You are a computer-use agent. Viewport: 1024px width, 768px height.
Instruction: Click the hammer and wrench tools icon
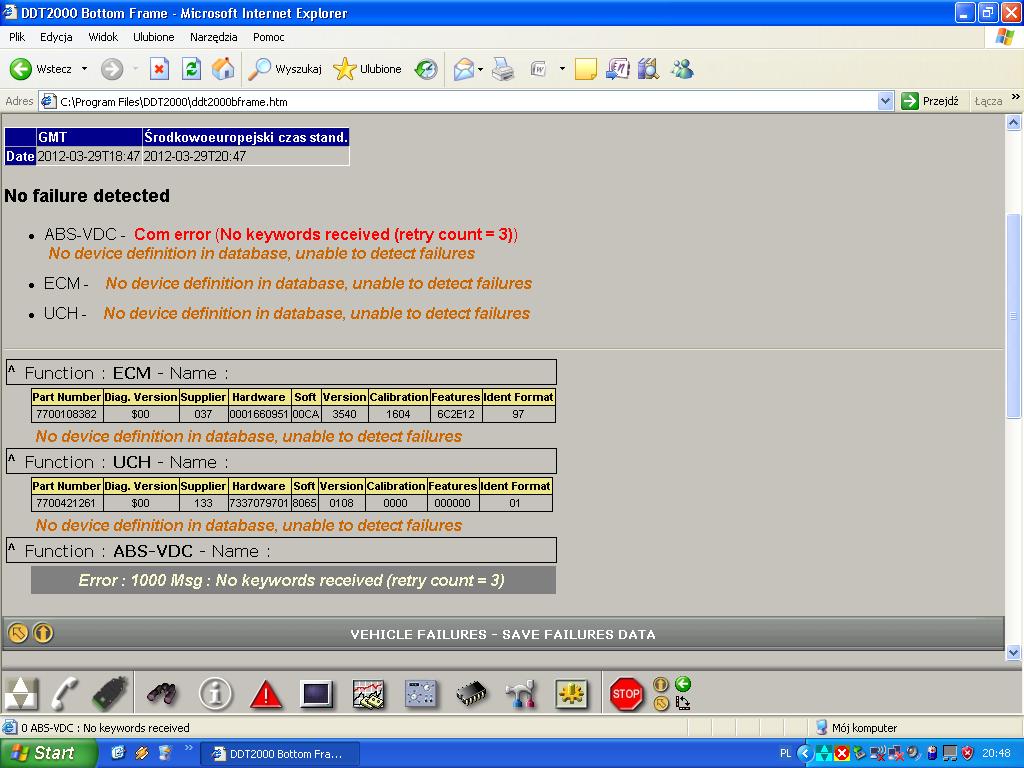coord(521,694)
